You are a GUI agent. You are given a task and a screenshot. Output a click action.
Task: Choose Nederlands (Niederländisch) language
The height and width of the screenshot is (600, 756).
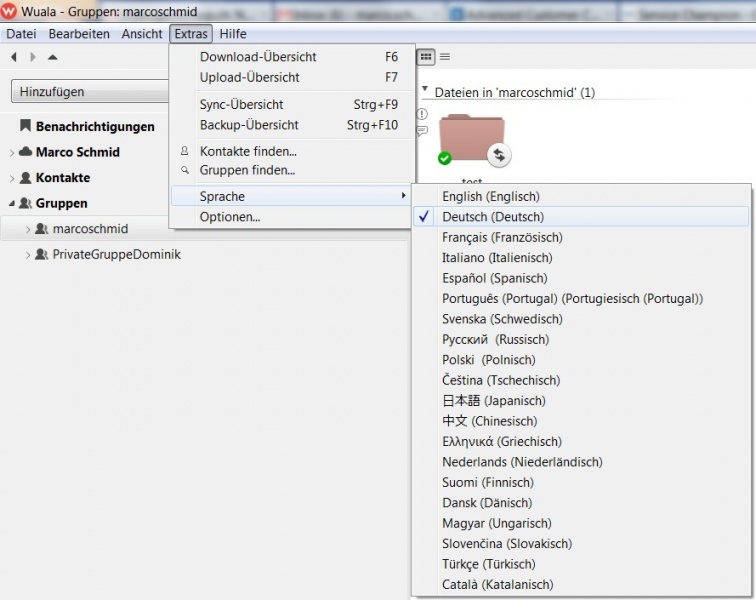click(x=581, y=462)
